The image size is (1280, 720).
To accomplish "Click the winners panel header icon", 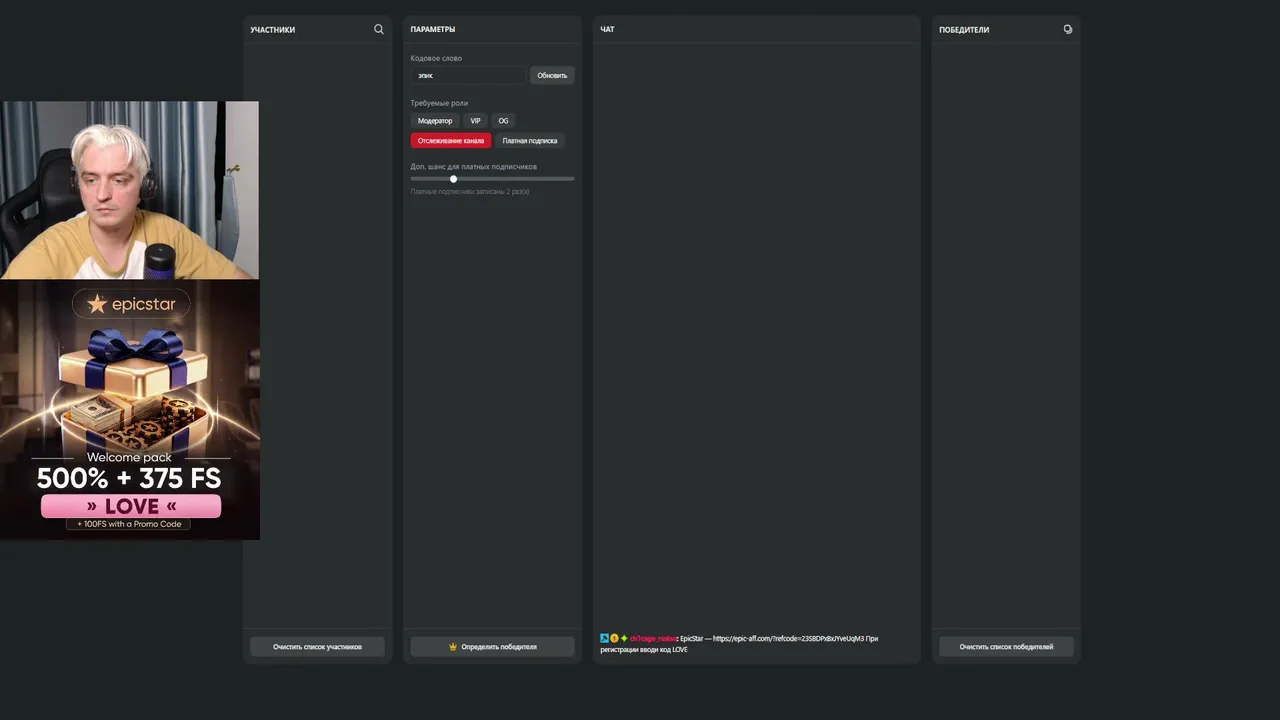I will click(1068, 29).
